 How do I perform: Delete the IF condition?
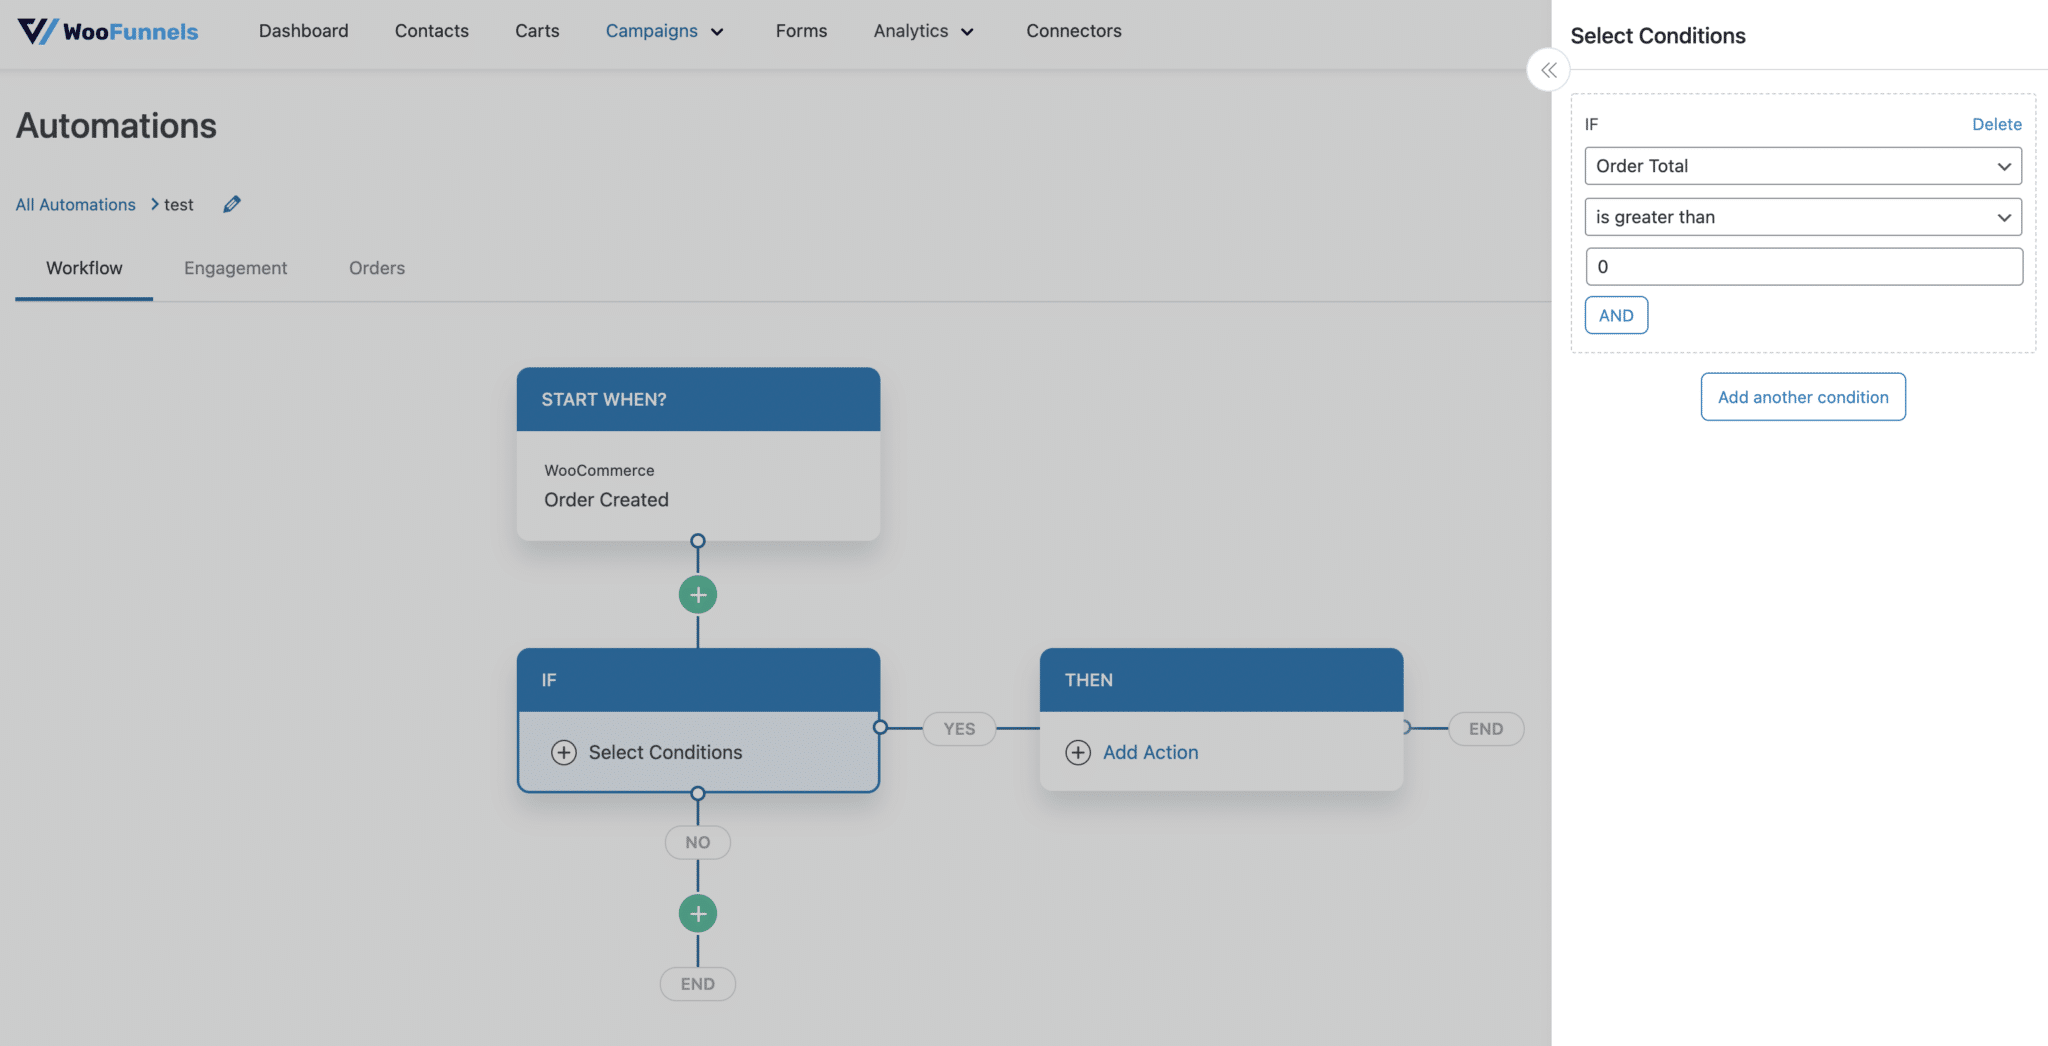coord(1996,124)
